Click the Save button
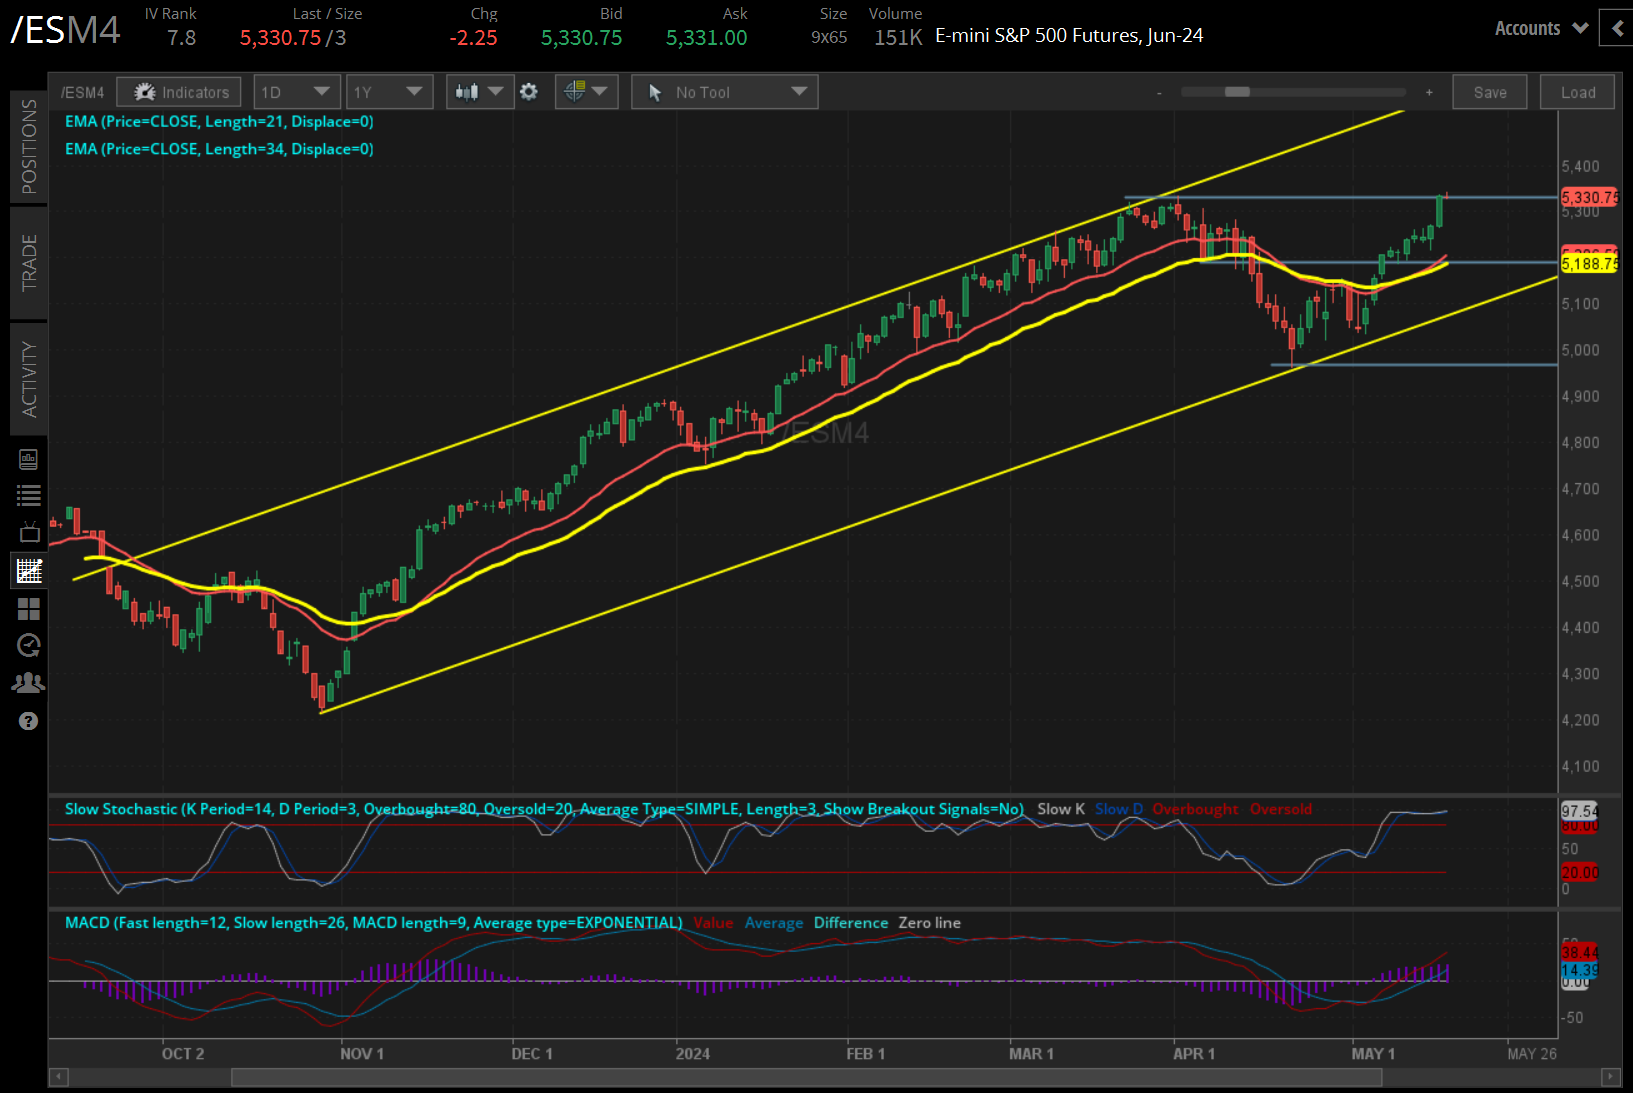Screen dimensions: 1633x1093 [x=1489, y=91]
